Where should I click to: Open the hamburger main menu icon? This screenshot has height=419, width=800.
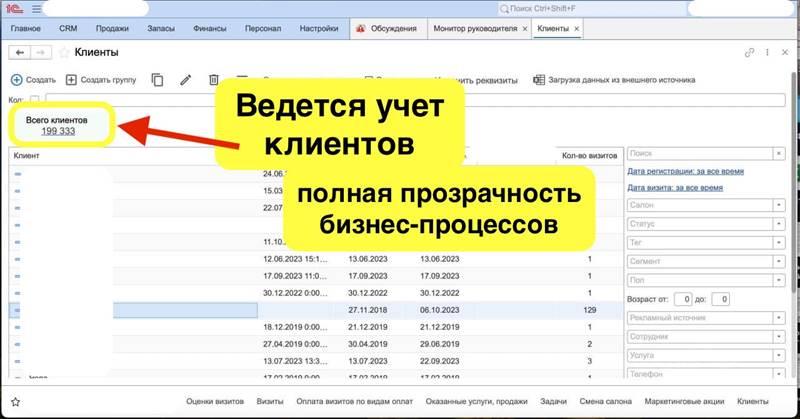coord(37,9)
